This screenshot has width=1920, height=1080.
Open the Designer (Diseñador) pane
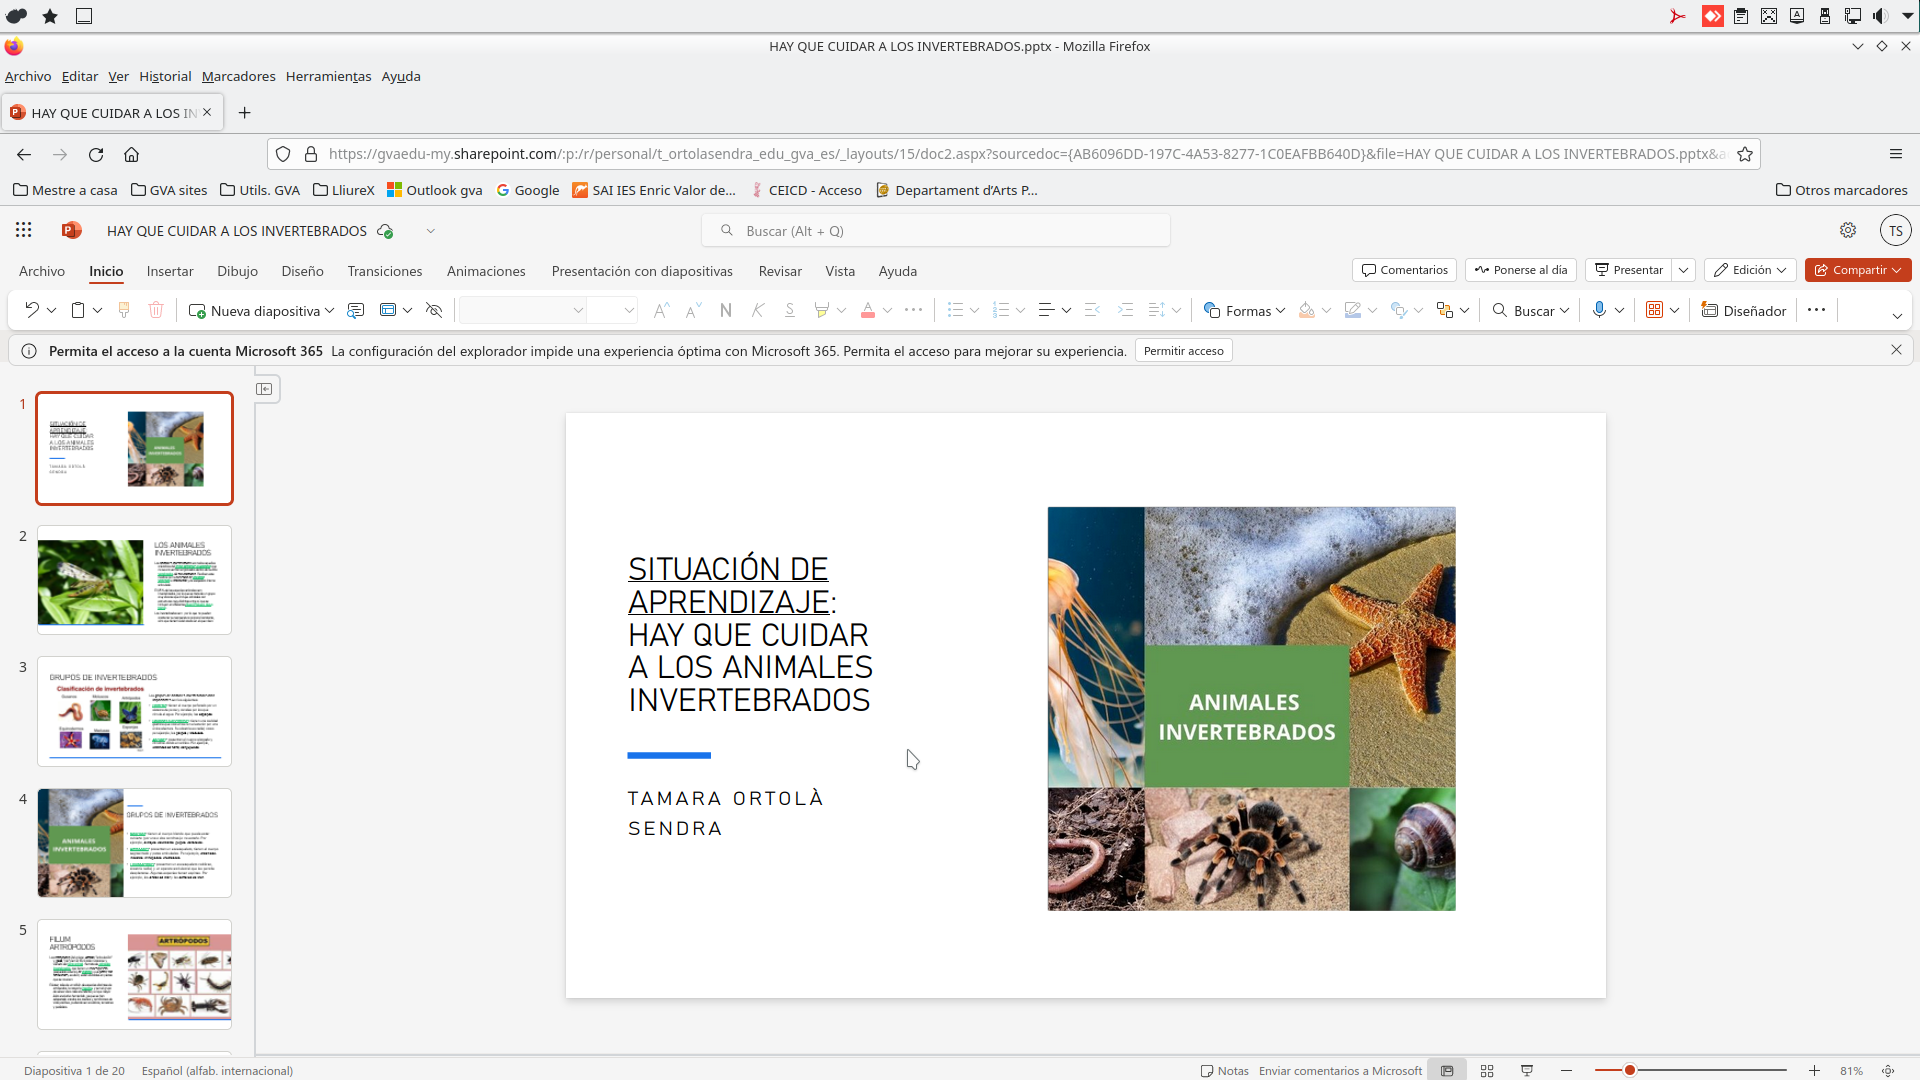click(1744, 310)
